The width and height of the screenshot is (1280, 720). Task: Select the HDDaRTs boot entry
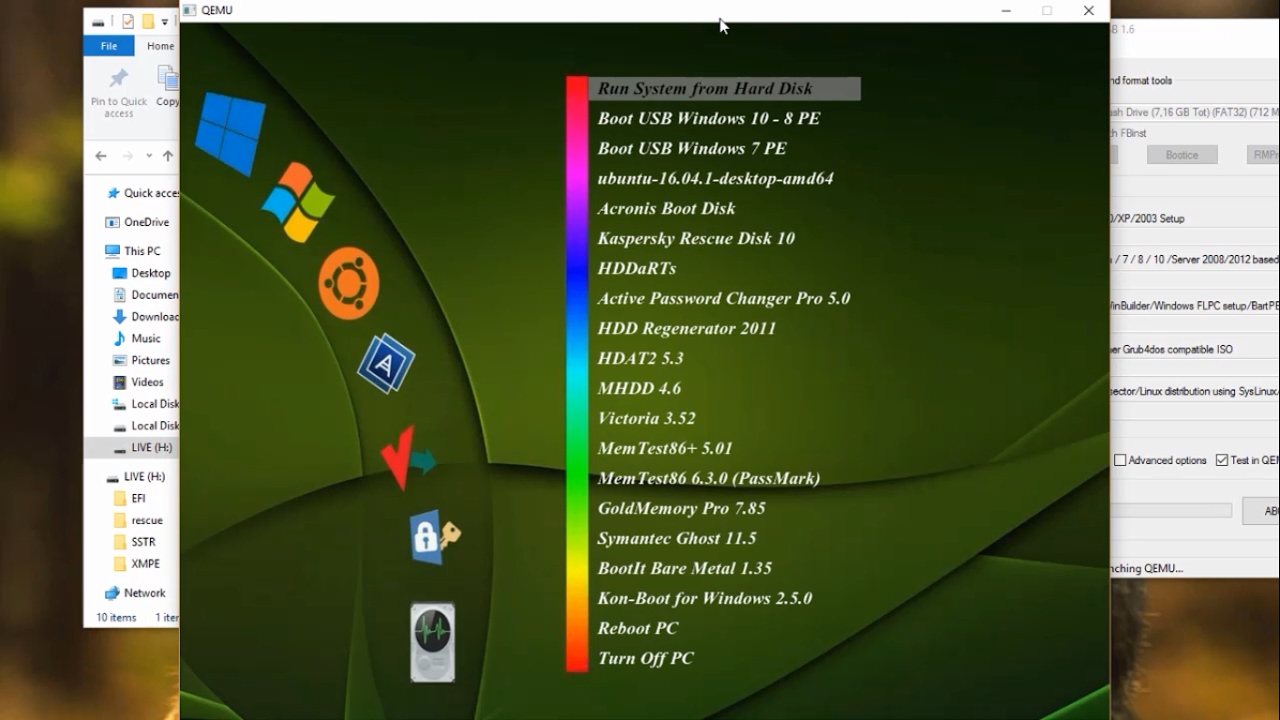pos(637,268)
